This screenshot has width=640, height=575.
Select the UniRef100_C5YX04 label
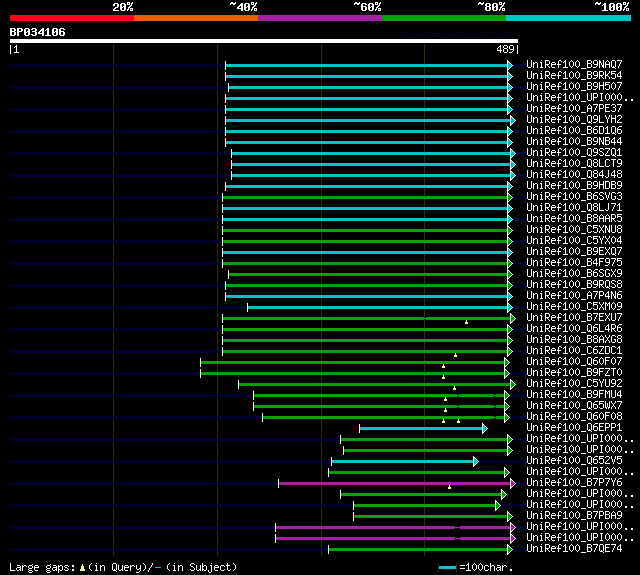574,241
